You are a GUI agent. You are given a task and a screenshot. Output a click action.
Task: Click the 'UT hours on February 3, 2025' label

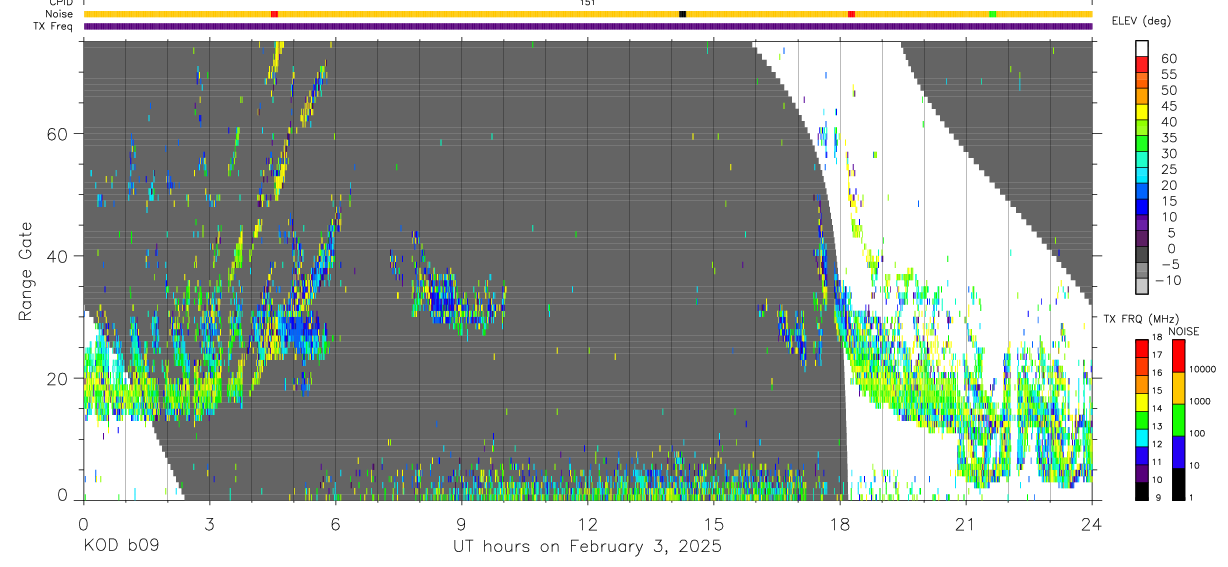(x=588, y=547)
